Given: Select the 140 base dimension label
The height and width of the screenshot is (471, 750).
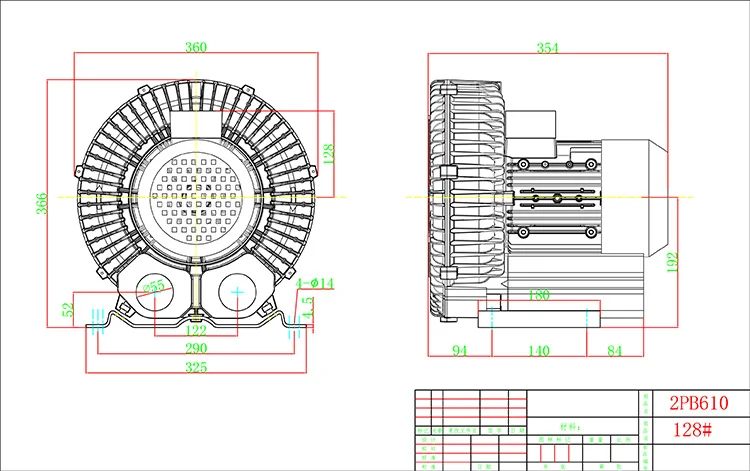Looking at the screenshot, I should point(540,350).
